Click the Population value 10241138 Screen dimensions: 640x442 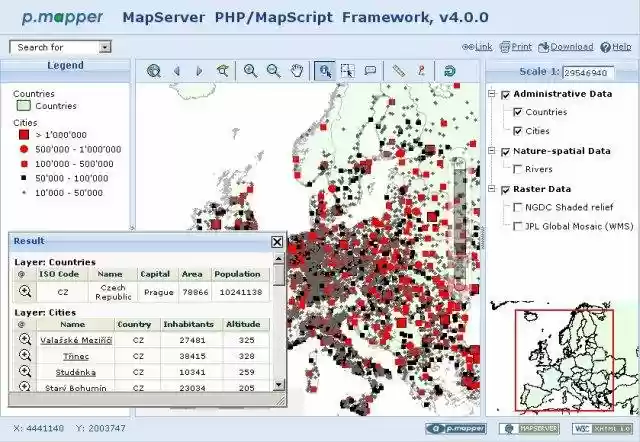tap(241, 292)
